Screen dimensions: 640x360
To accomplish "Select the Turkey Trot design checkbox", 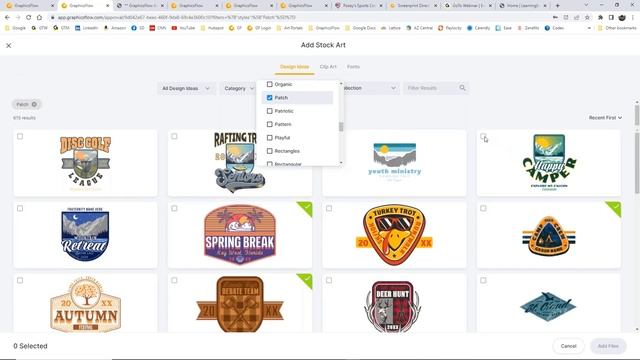I will tap(329, 209).
